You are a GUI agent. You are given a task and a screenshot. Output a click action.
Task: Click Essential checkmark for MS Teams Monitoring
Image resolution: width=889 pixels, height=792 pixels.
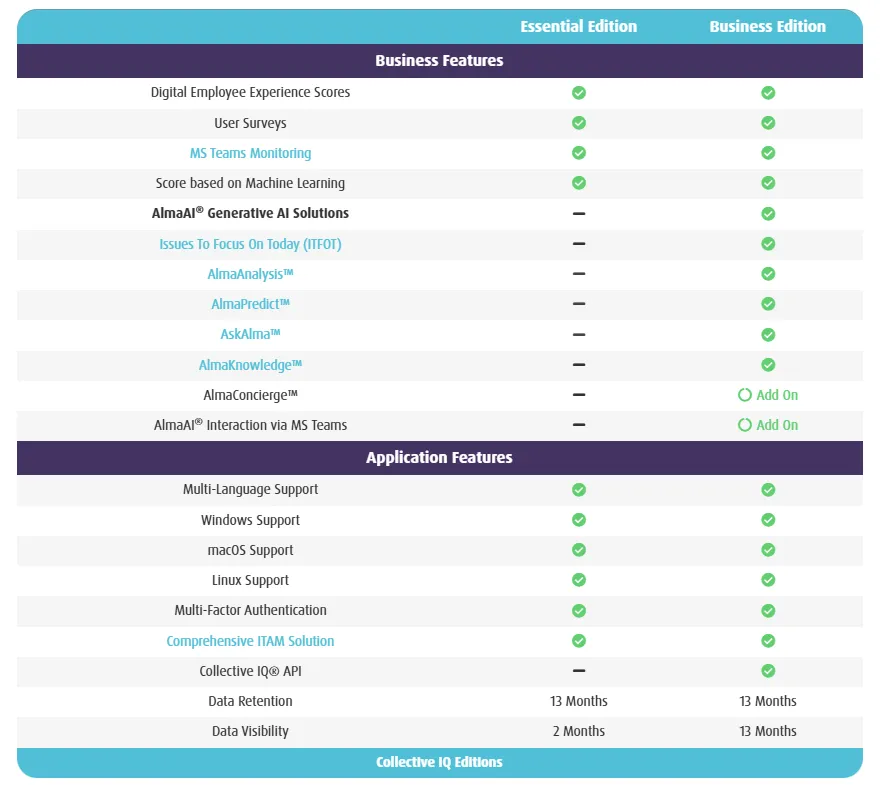(x=579, y=153)
